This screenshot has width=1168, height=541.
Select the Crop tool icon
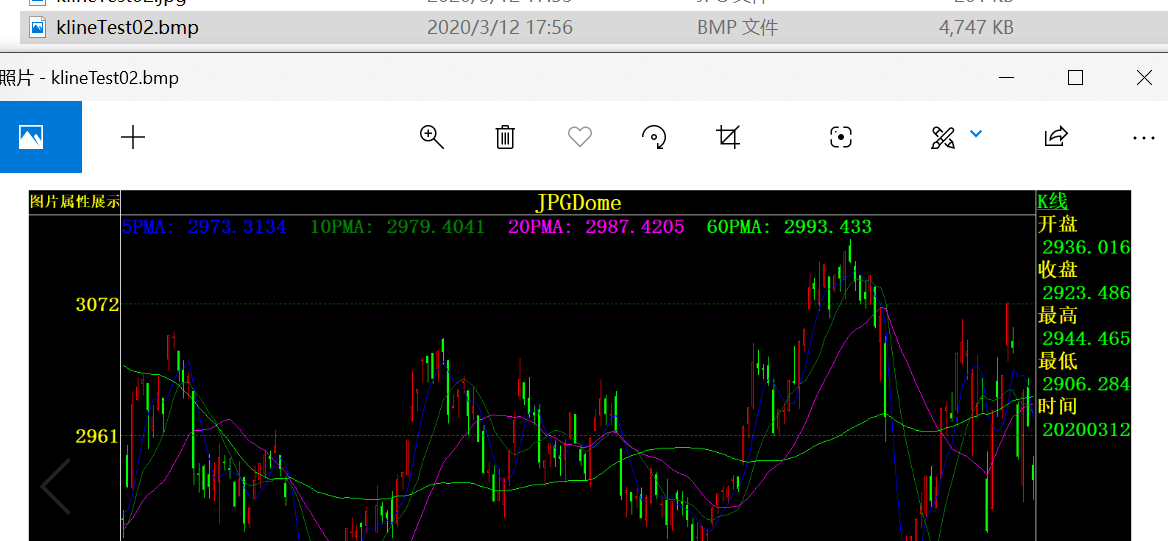[729, 137]
